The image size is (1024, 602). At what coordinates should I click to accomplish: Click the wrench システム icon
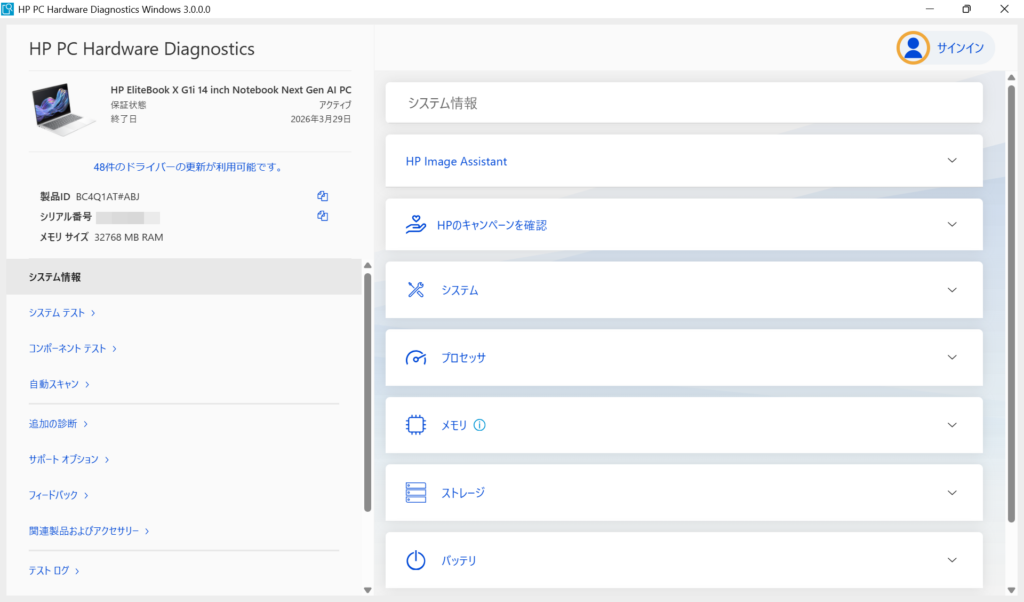click(416, 290)
